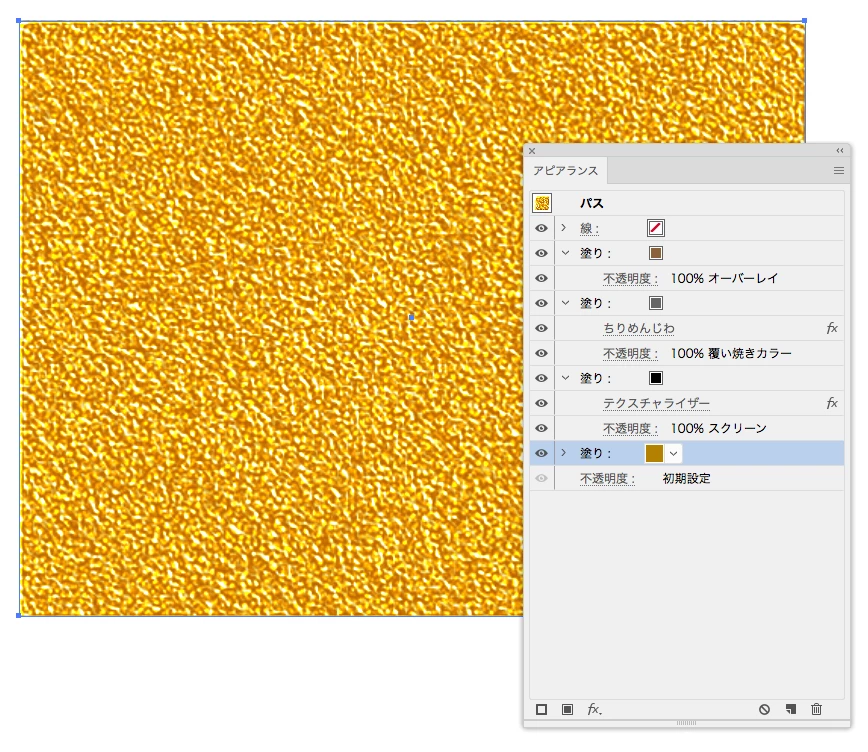This screenshot has width=868, height=752.
Task: Duplicate selected item icon
Action: click(790, 709)
